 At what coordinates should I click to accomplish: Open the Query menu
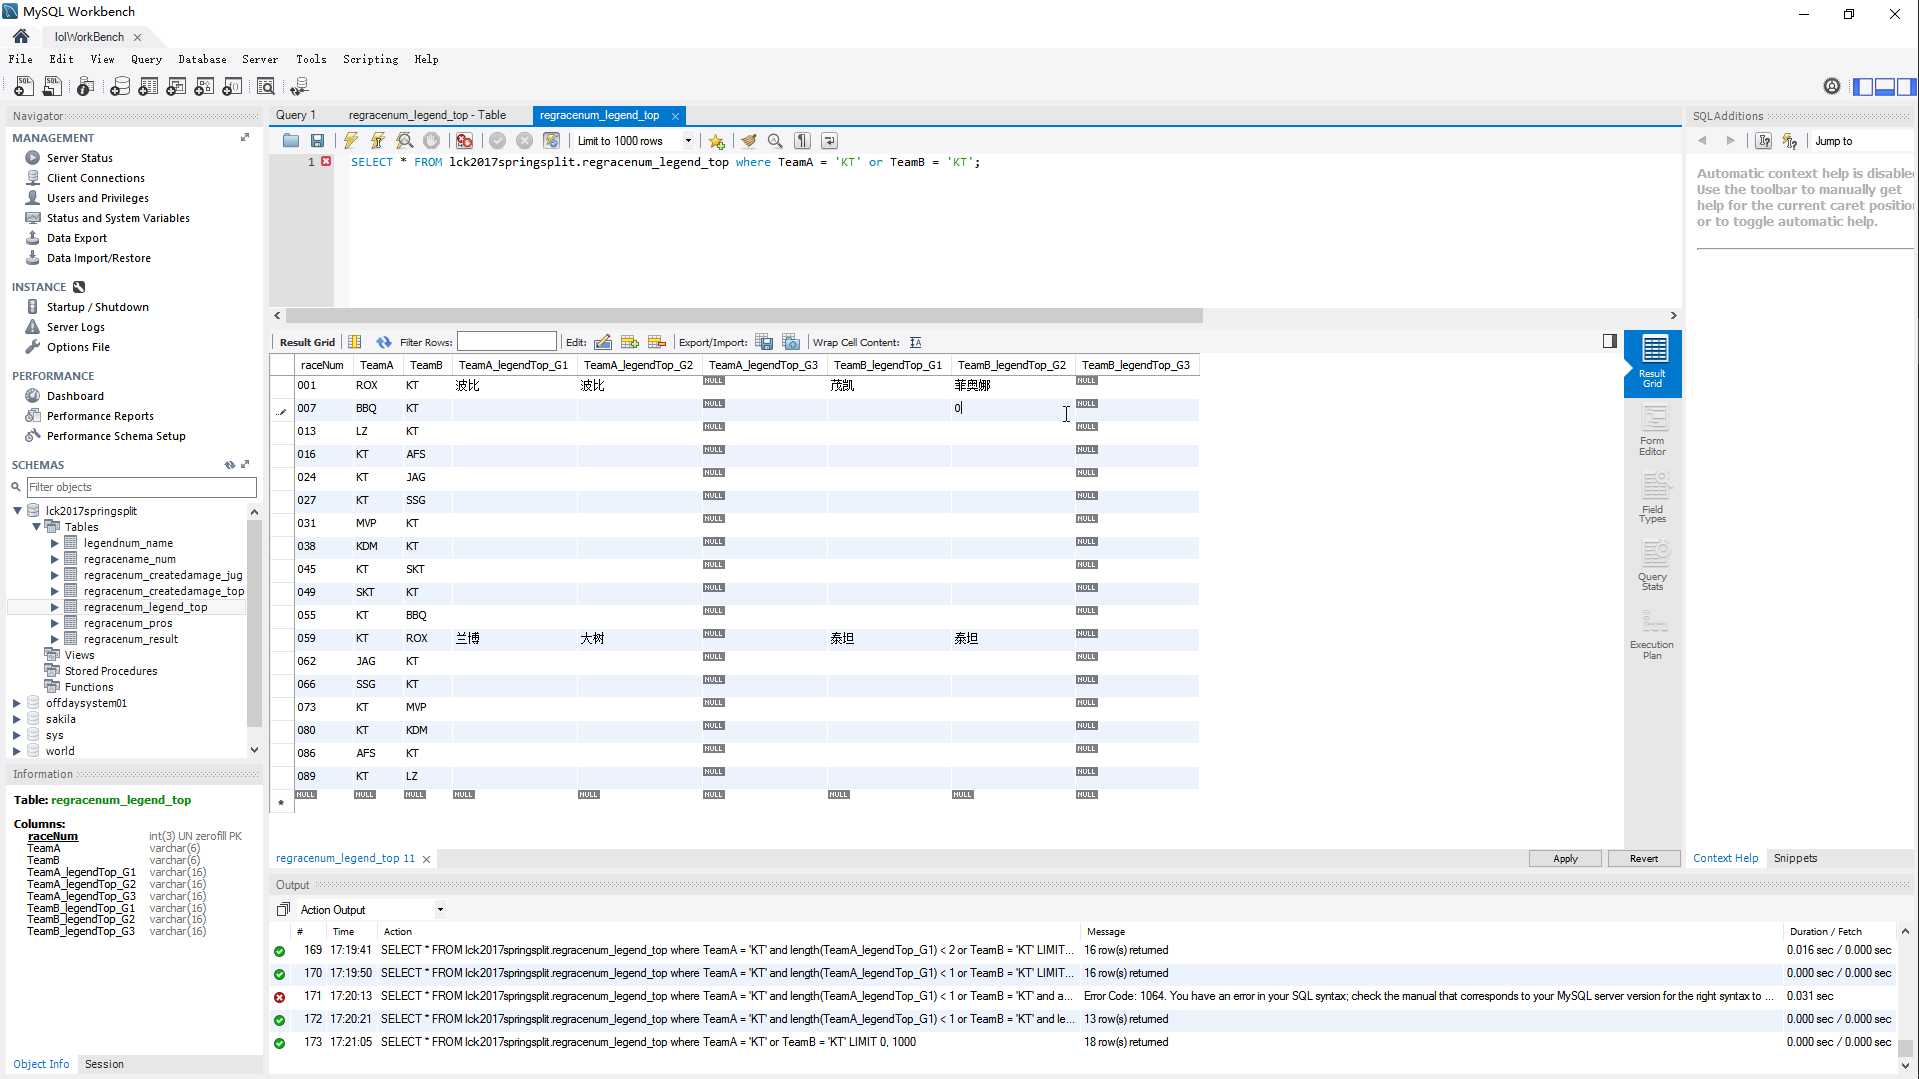pos(146,59)
